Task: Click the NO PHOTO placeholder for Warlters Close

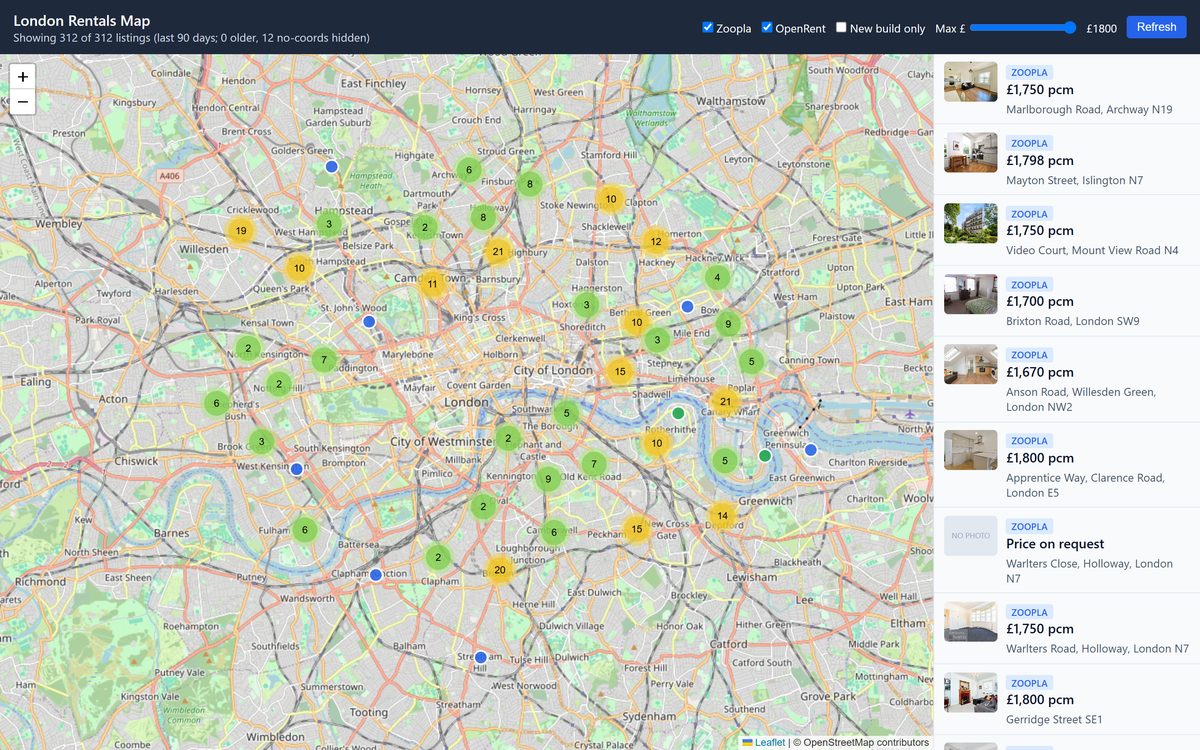Action: [x=971, y=536]
